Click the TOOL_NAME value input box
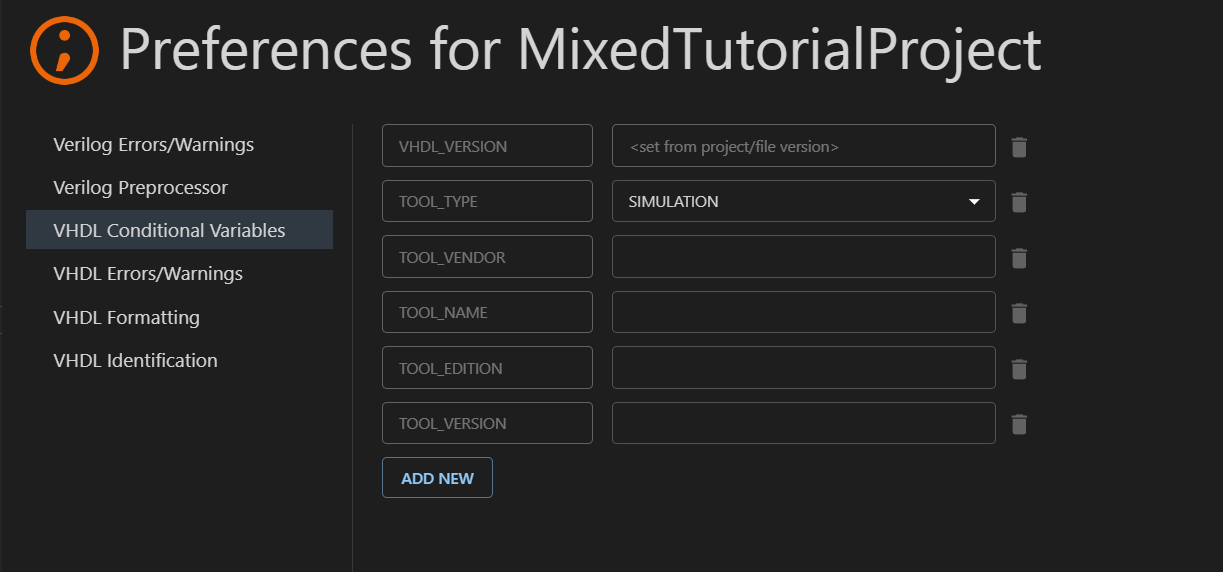This screenshot has width=1223, height=572. coord(803,312)
